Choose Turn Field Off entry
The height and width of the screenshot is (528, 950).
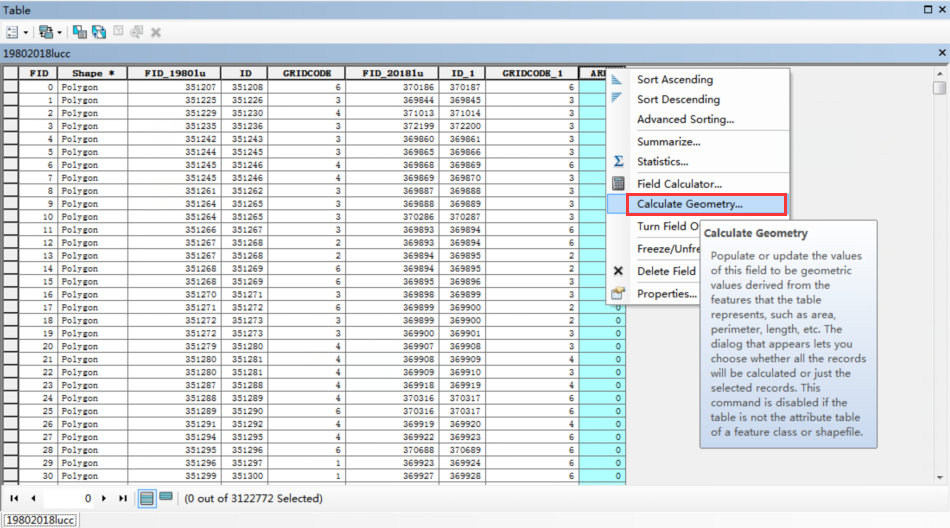click(x=668, y=226)
